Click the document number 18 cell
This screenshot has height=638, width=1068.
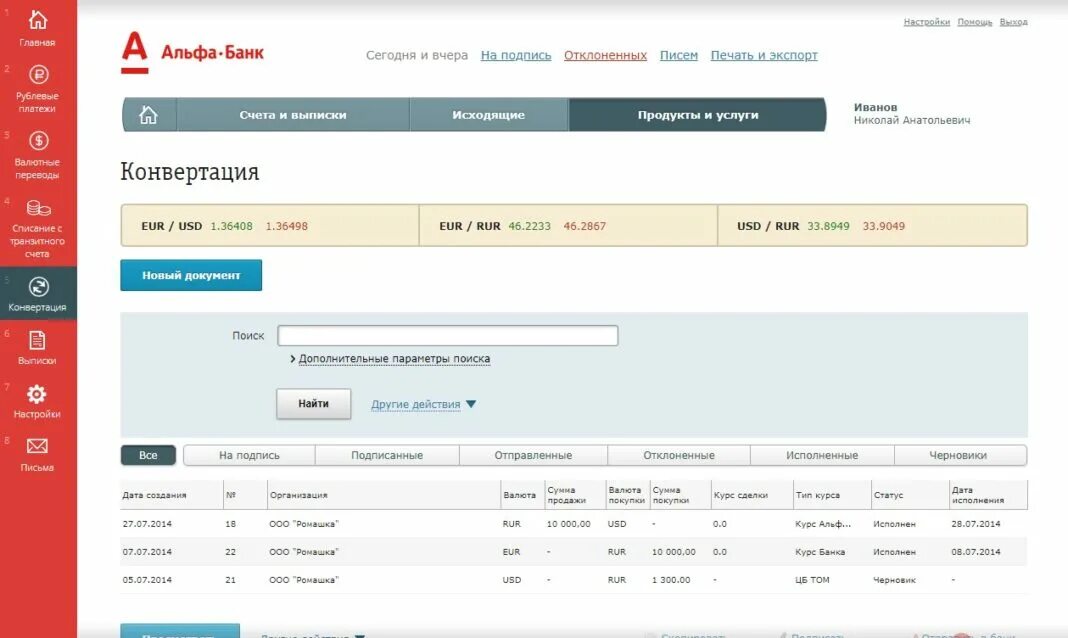tap(230, 524)
